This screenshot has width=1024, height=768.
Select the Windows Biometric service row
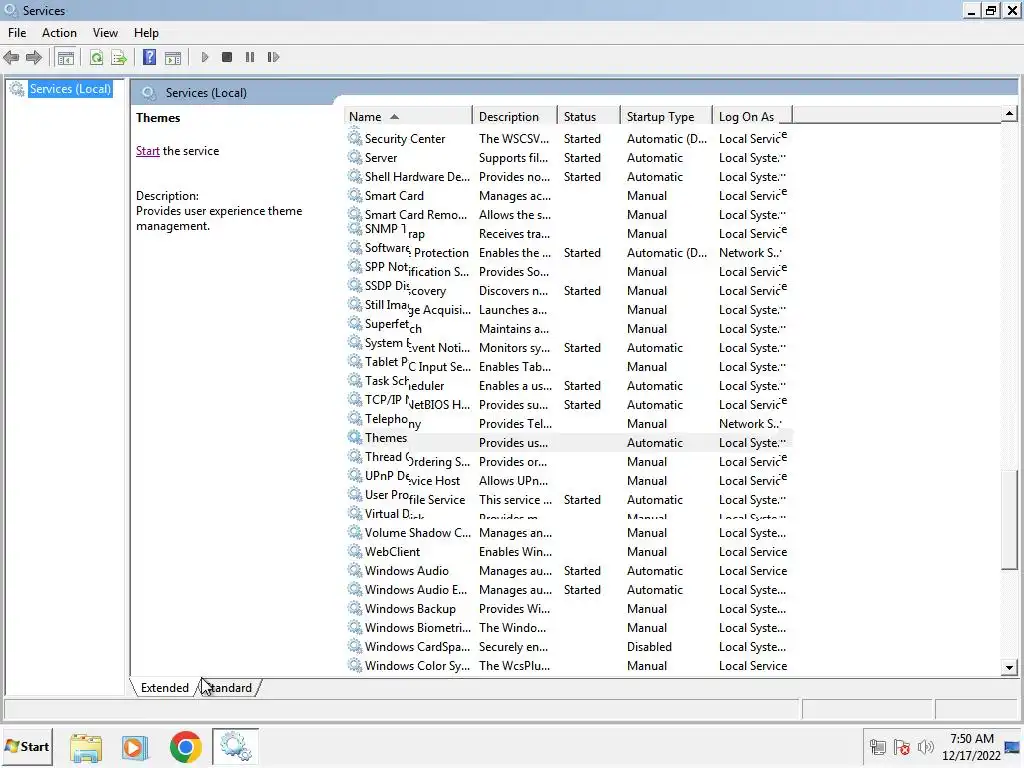click(568, 628)
